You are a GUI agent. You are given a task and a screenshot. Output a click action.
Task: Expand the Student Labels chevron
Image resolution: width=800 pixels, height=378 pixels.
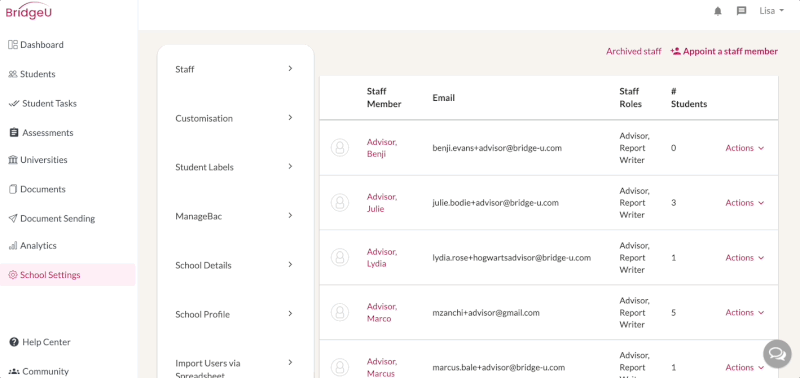point(290,166)
